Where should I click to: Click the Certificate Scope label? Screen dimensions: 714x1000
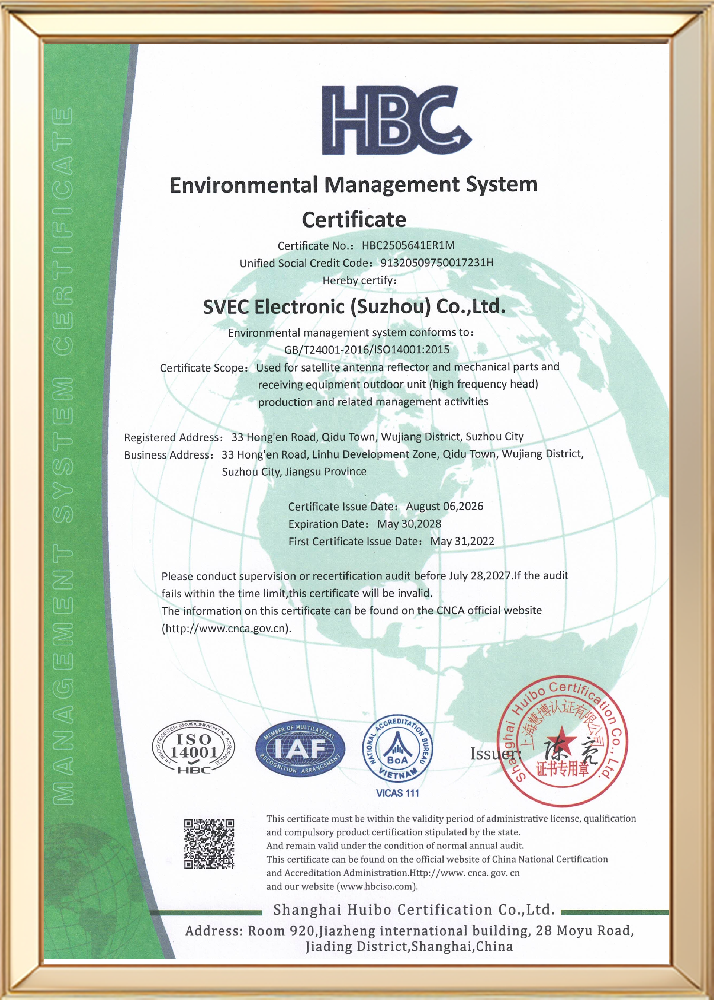tap(202, 368)
